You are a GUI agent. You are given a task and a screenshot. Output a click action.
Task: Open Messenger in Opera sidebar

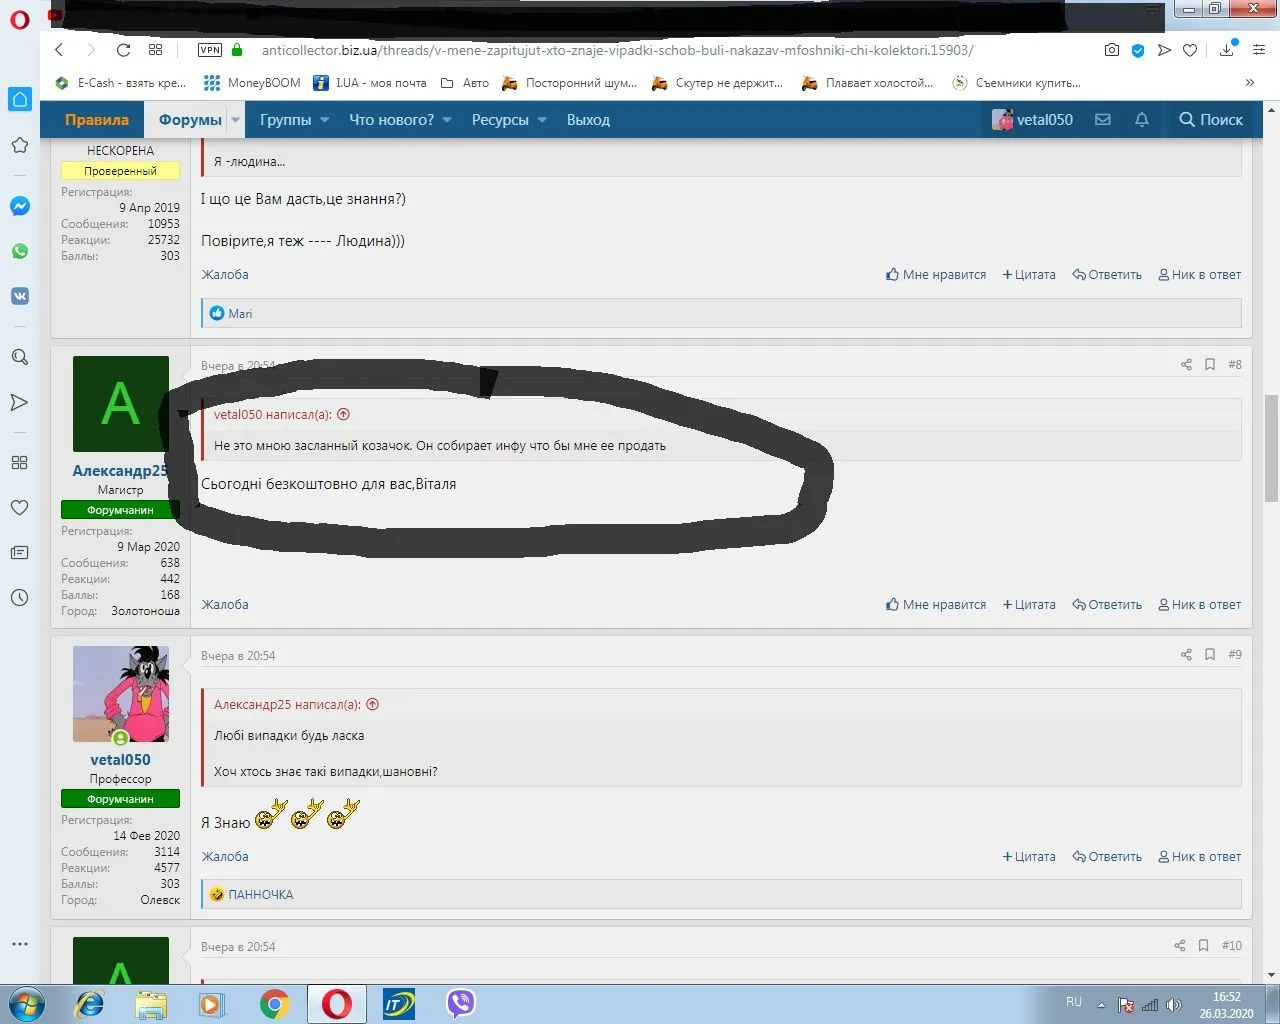coord(19,207)
